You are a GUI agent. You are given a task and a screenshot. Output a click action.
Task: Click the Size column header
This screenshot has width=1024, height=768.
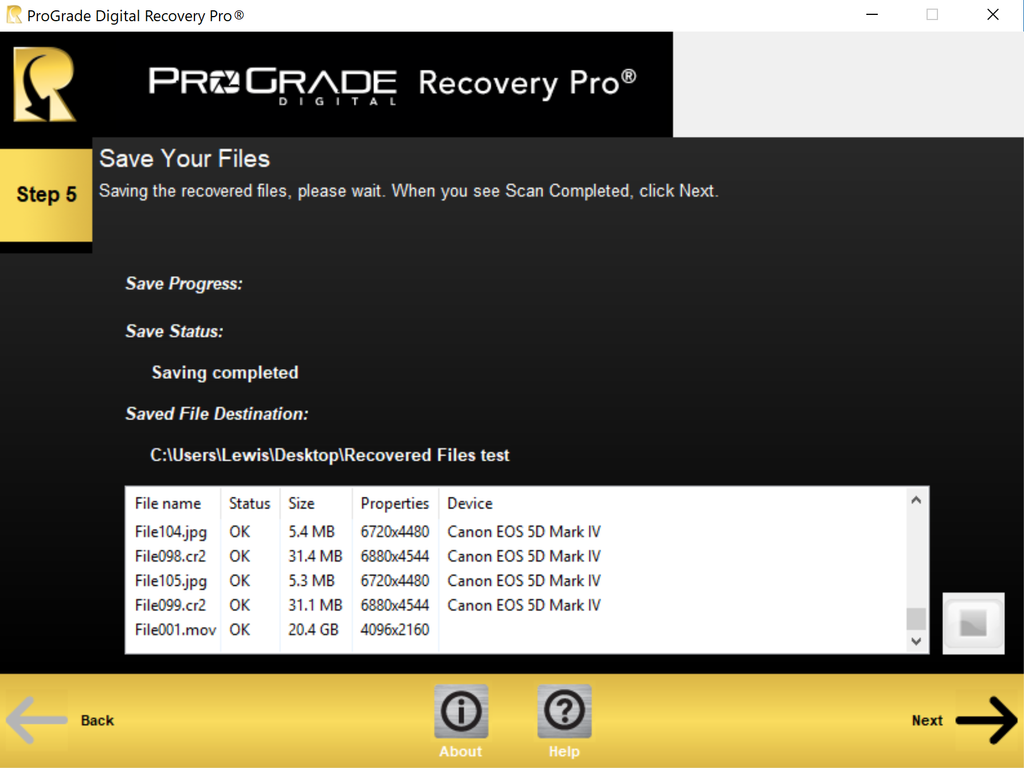click(x=303, y=503)
